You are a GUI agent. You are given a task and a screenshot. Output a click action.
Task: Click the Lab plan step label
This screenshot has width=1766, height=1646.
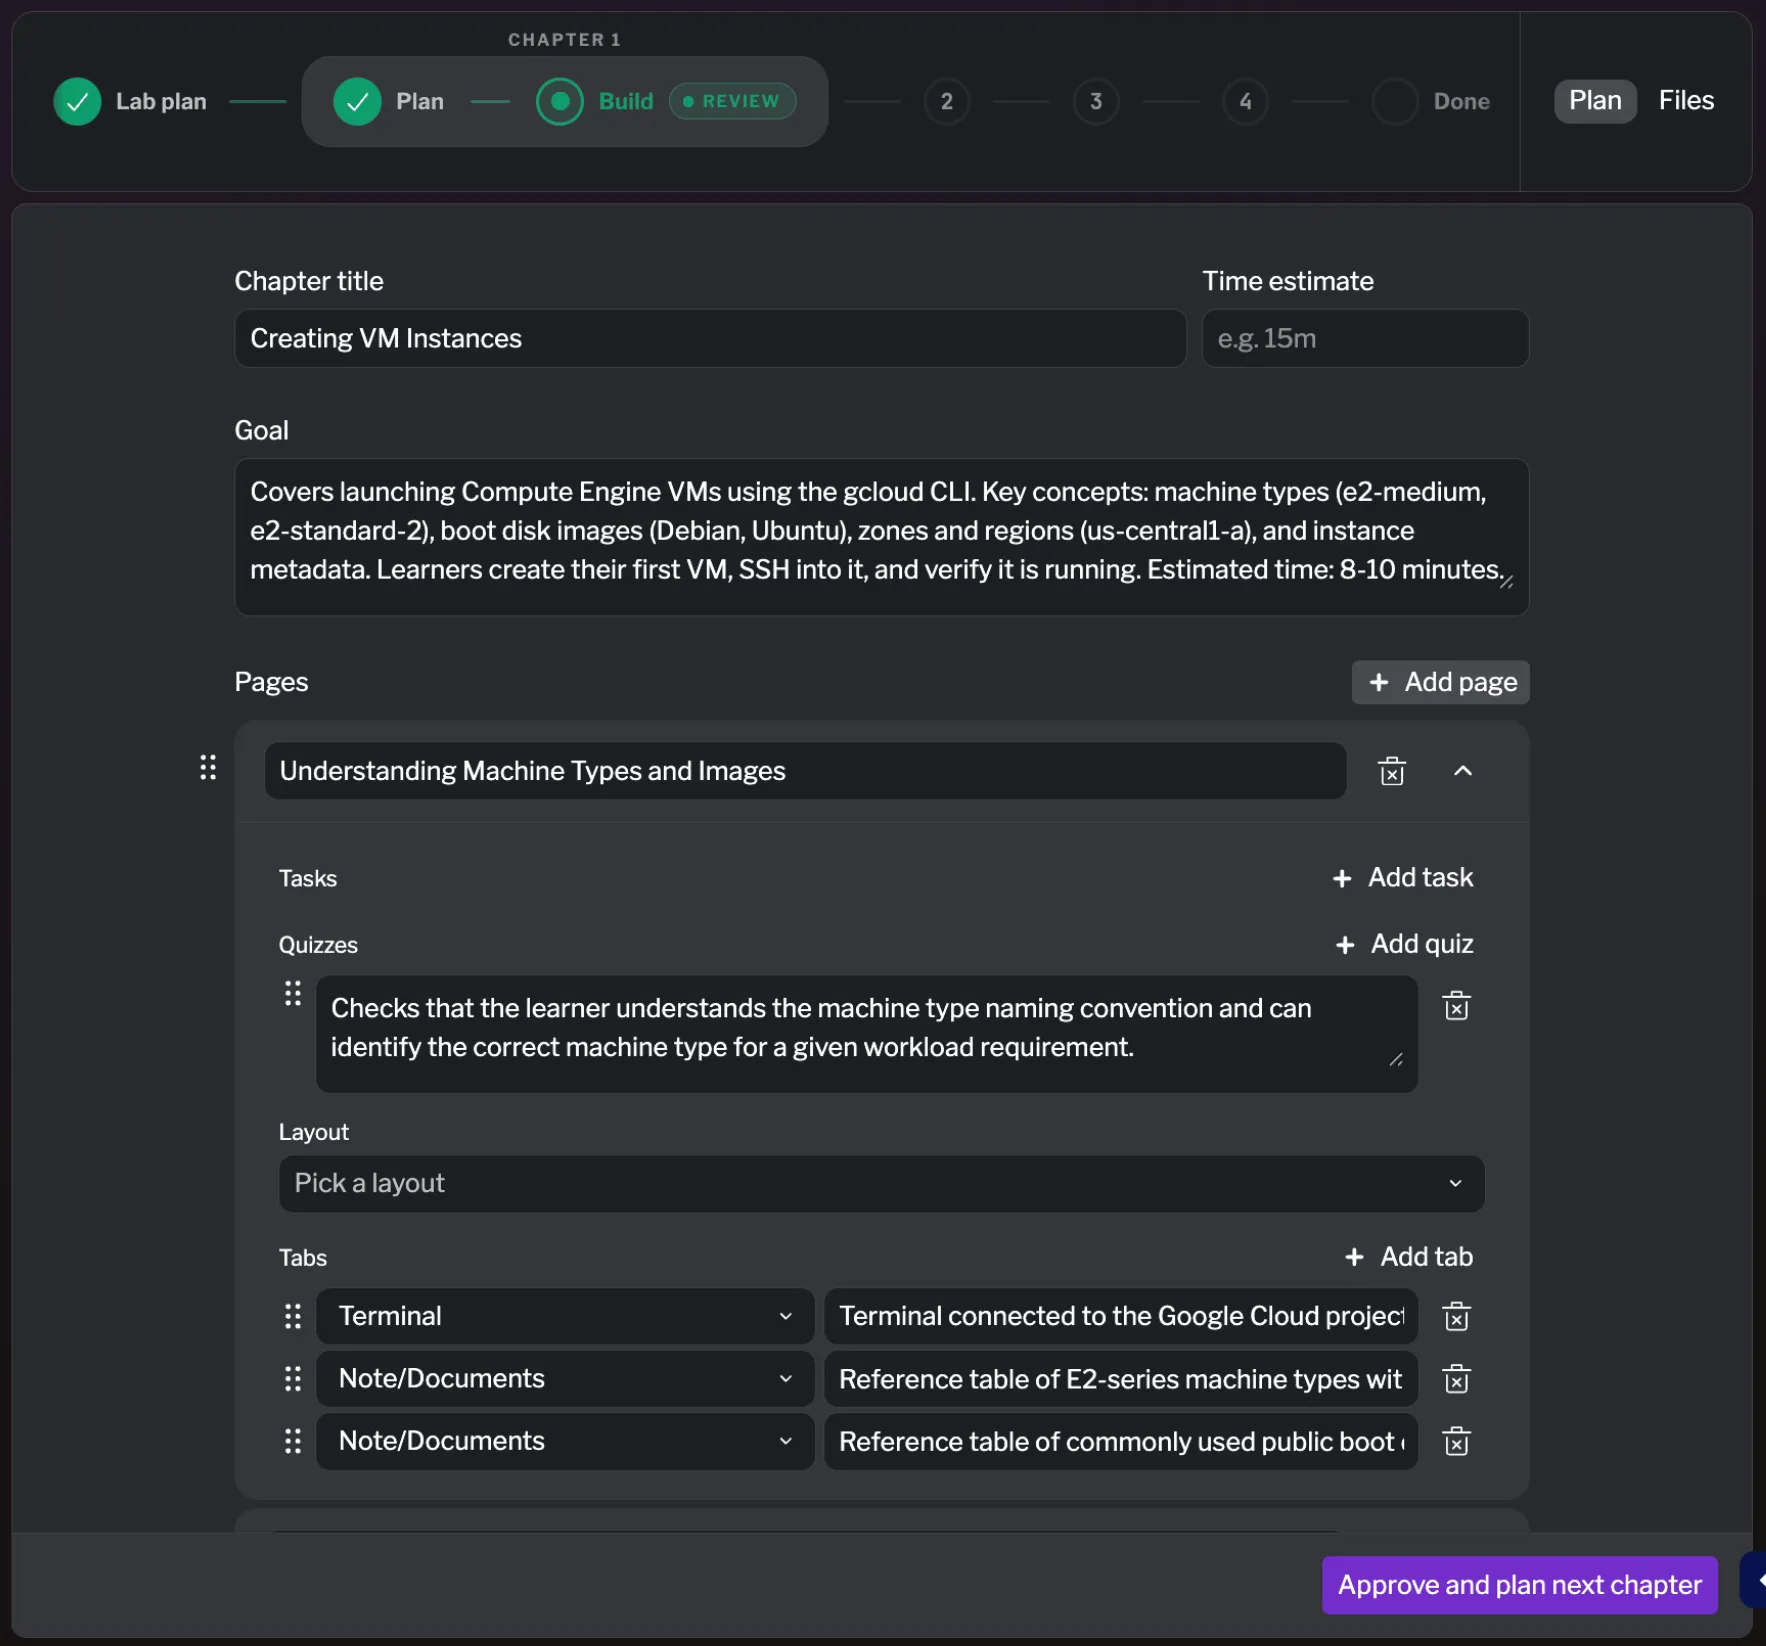(x=161, y=101)
